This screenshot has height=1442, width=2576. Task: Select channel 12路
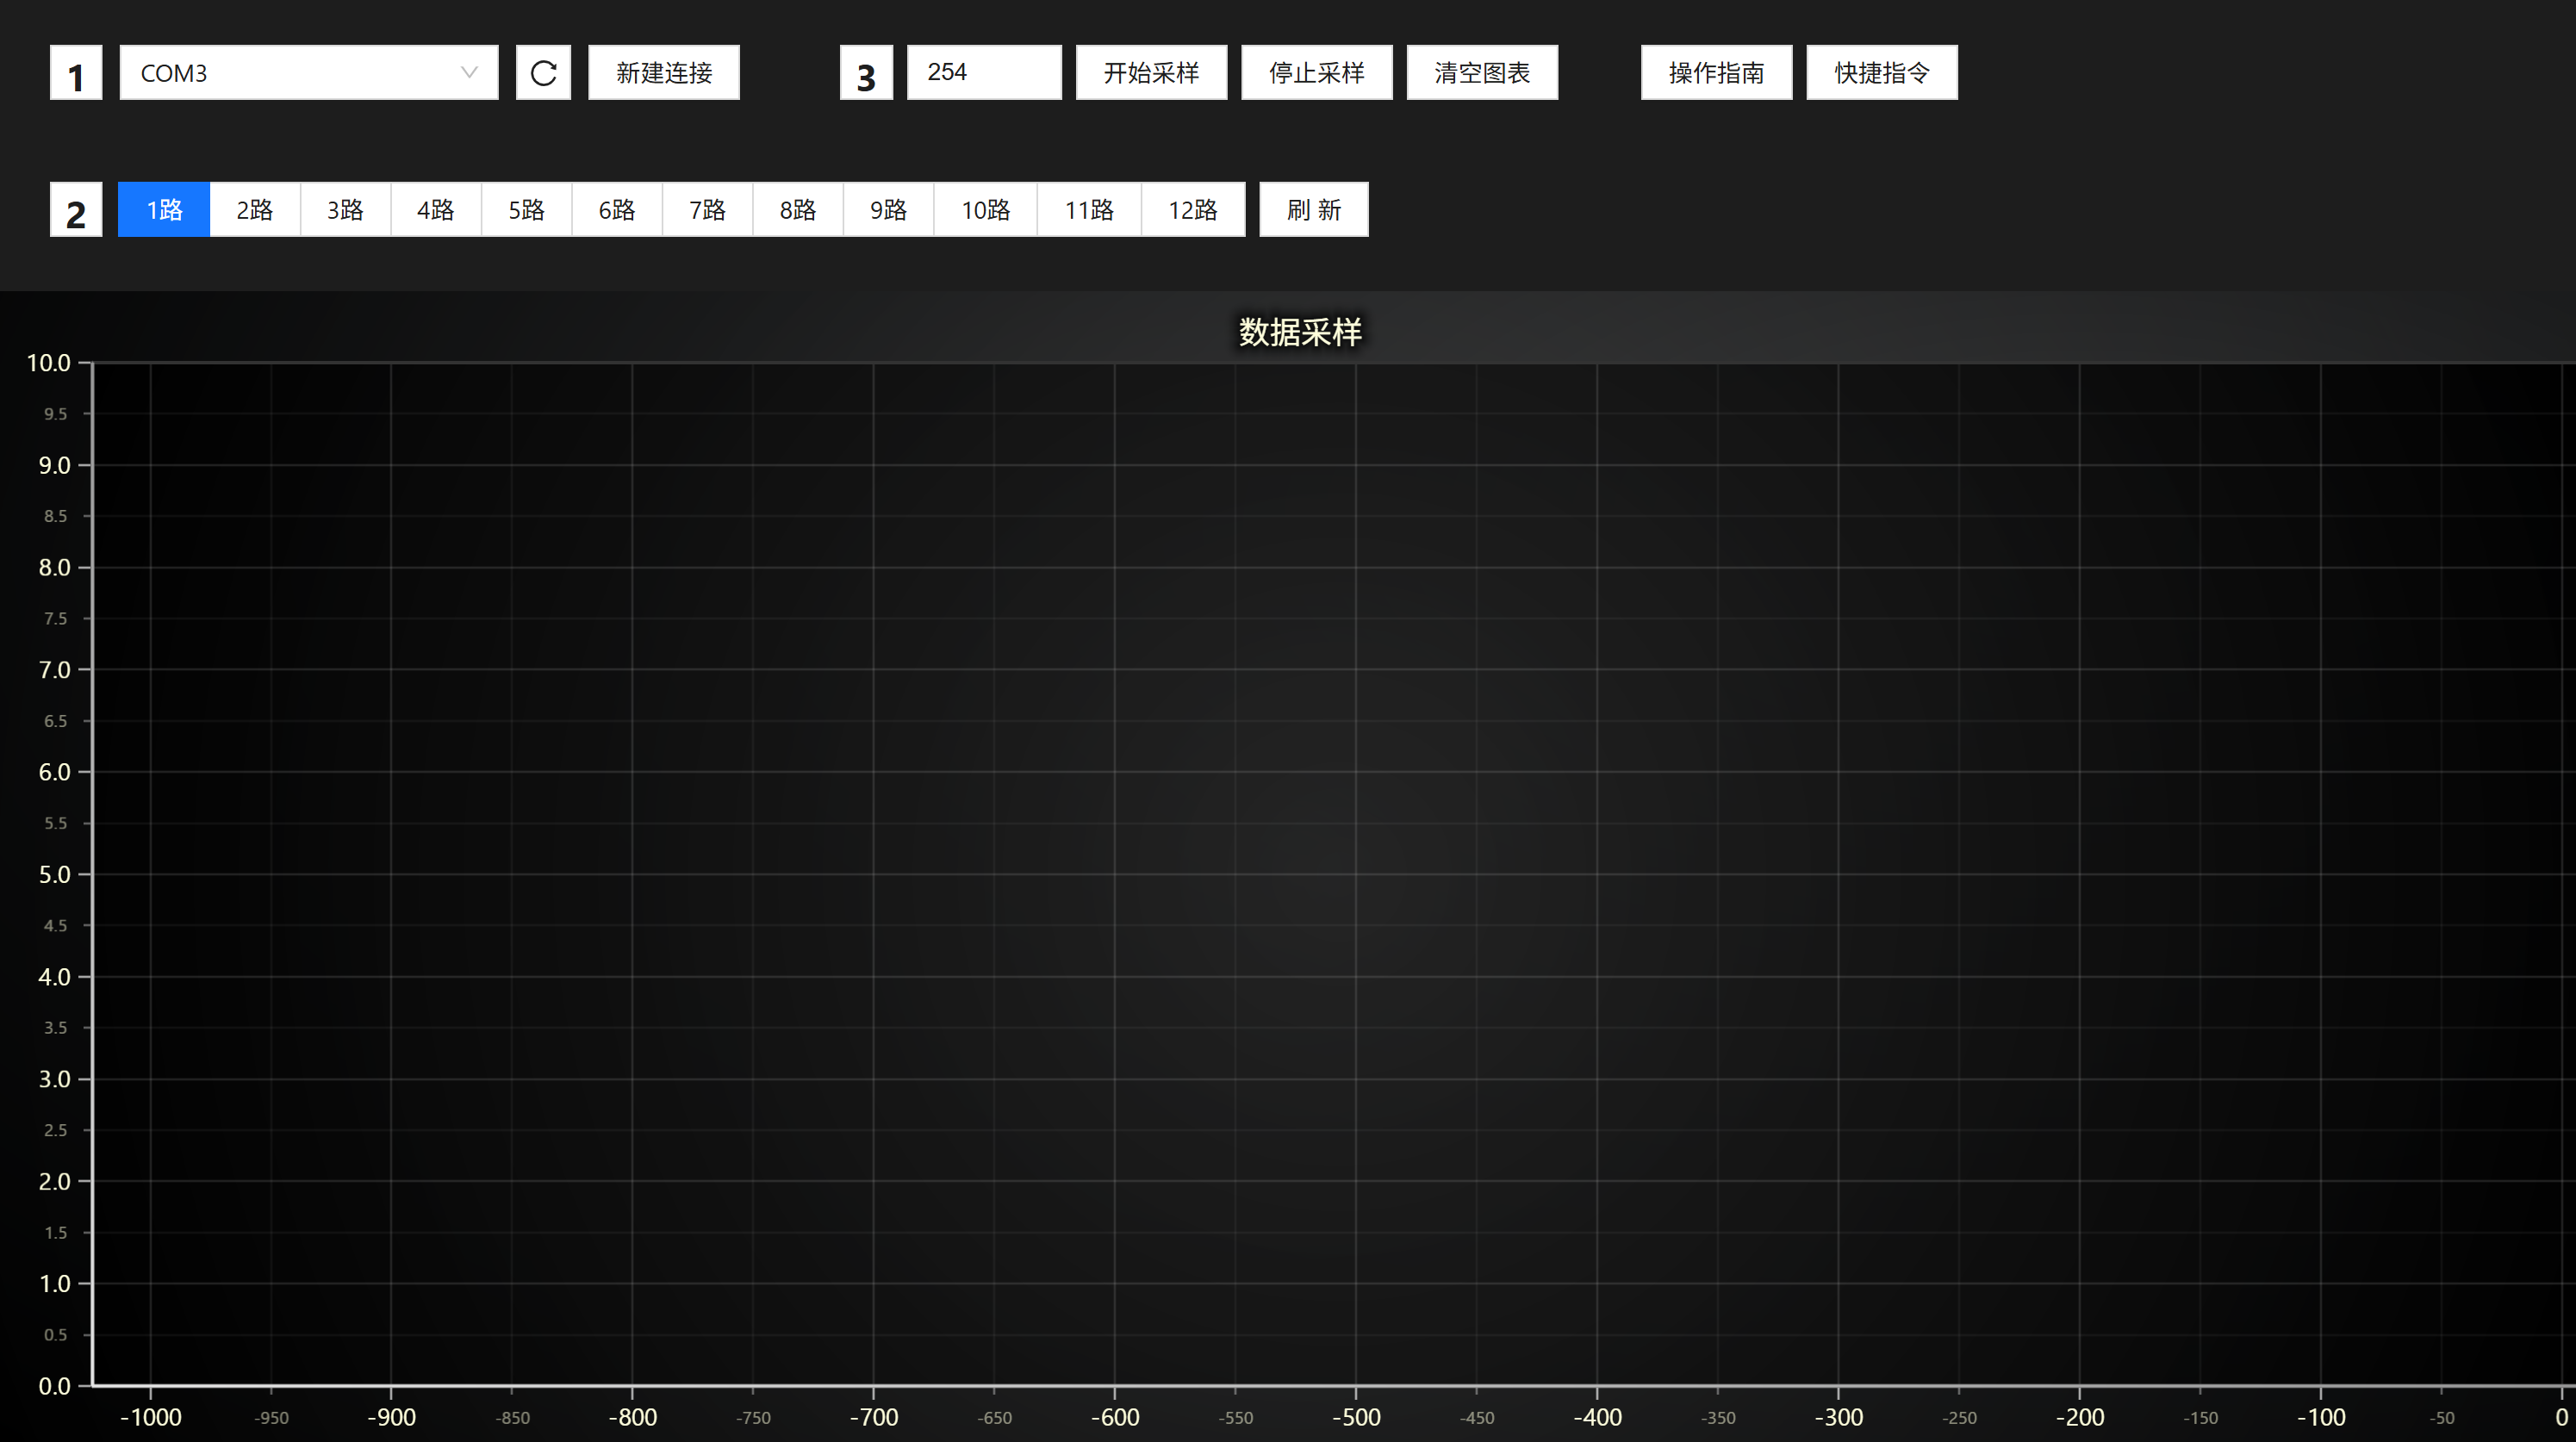[1192, 209]
